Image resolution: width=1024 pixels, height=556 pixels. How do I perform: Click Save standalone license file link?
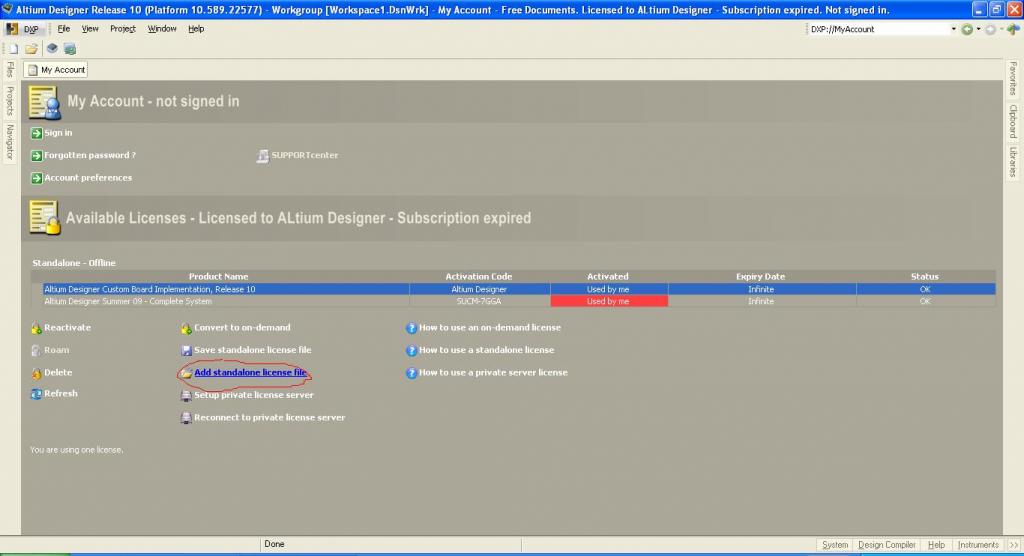(253, 350)
